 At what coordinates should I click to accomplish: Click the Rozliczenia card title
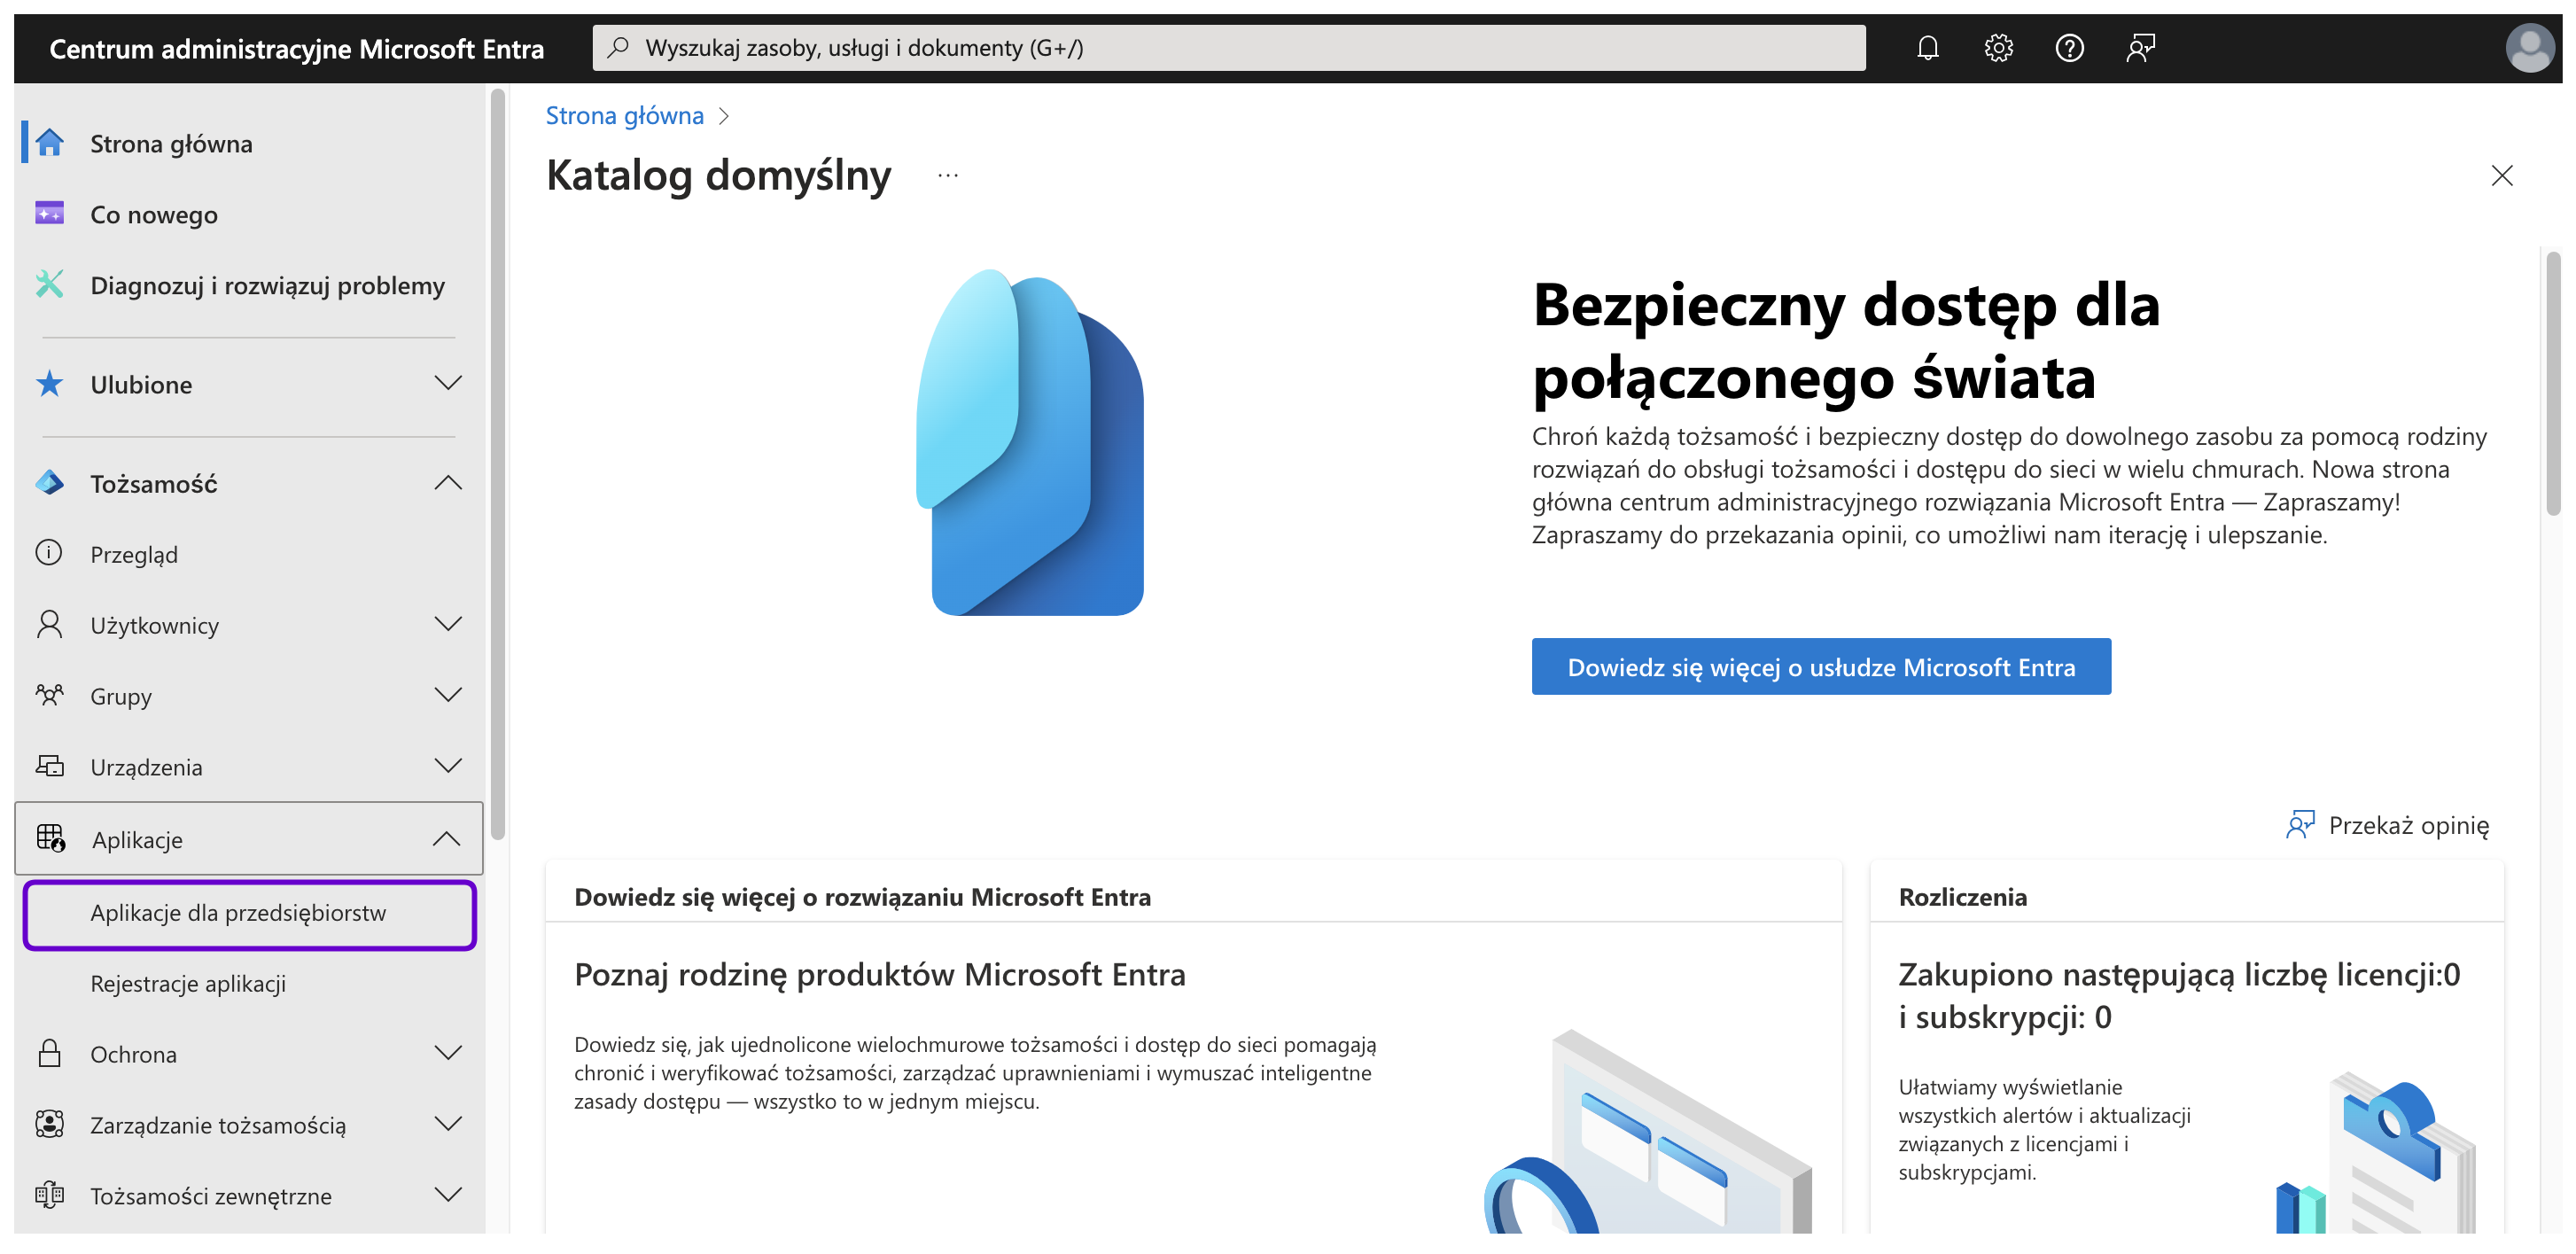1962,897
